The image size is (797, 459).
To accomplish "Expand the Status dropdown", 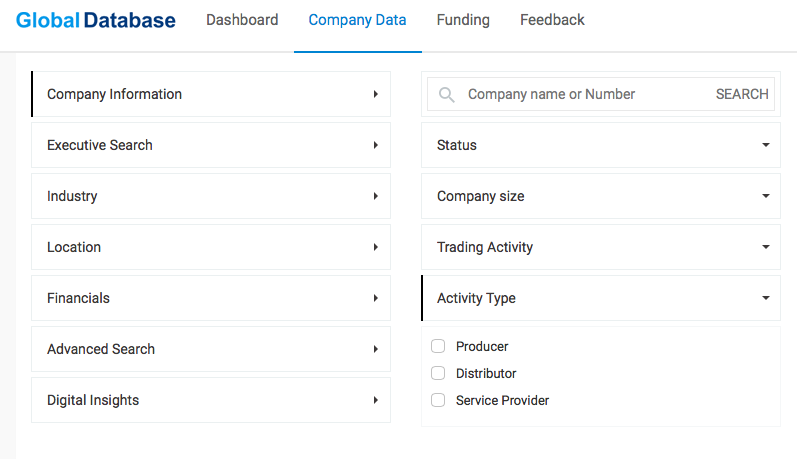I will click(765, 145).
